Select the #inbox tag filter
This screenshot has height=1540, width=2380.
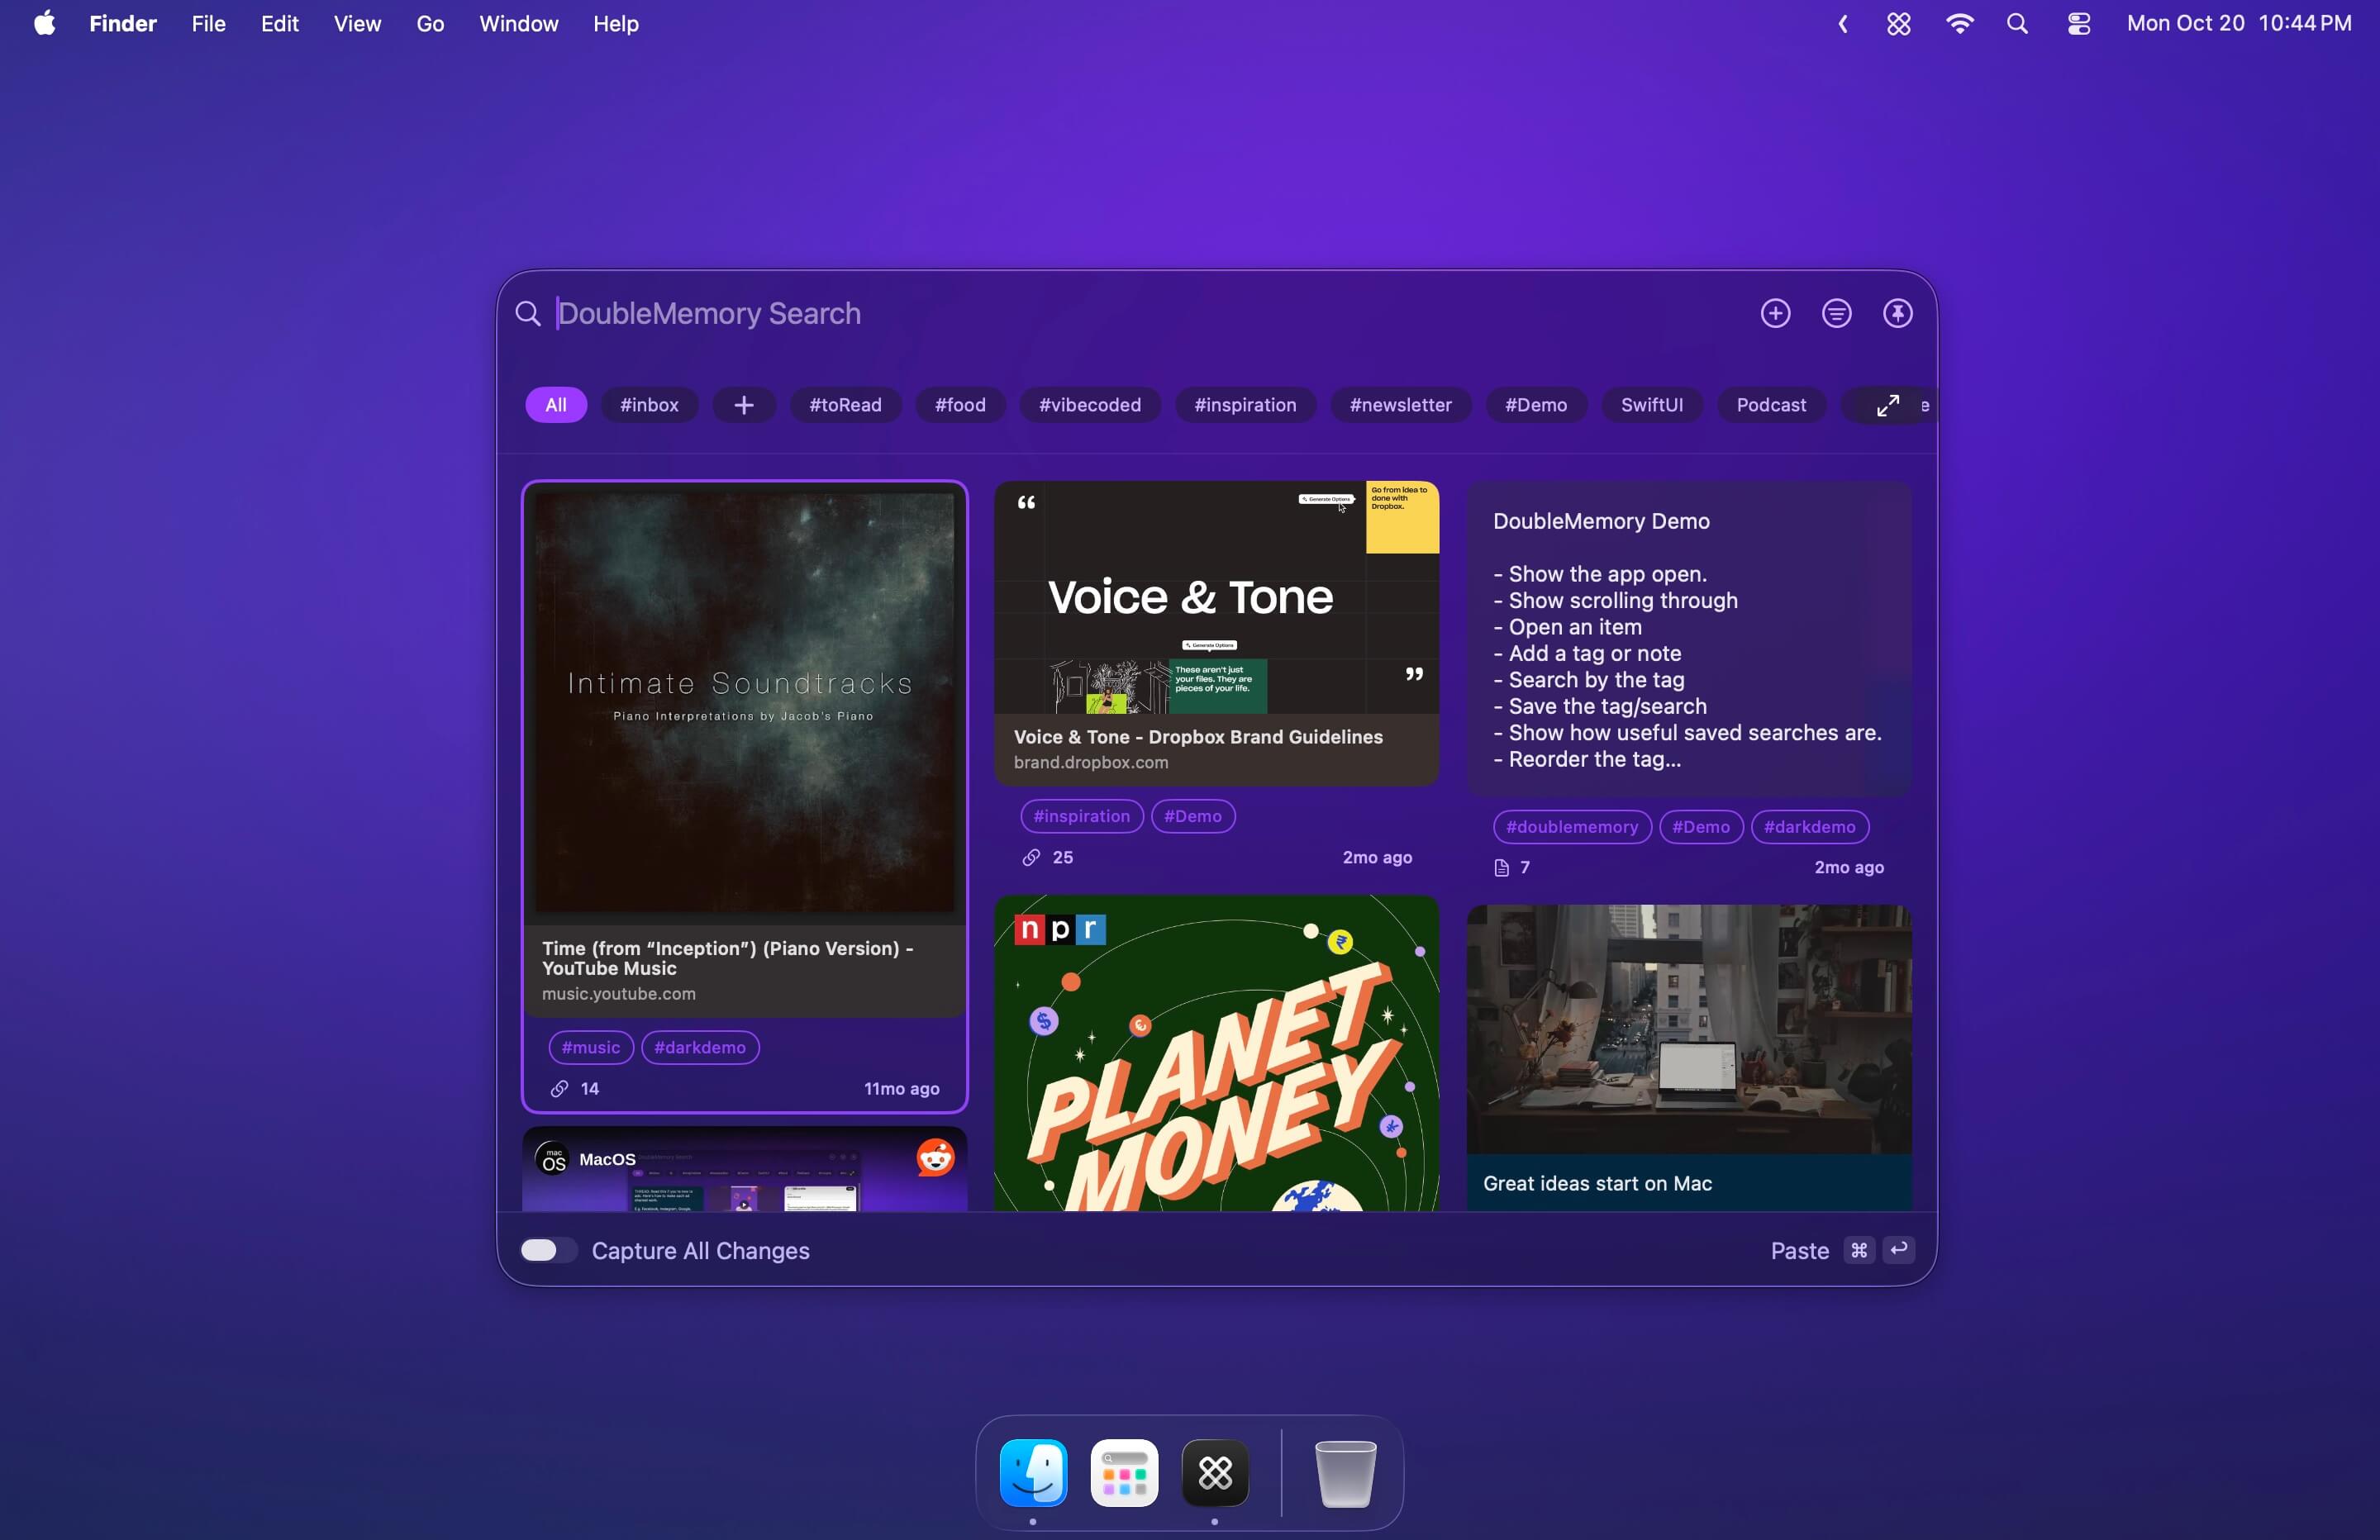pyautogui.click(x=649, y=405)
